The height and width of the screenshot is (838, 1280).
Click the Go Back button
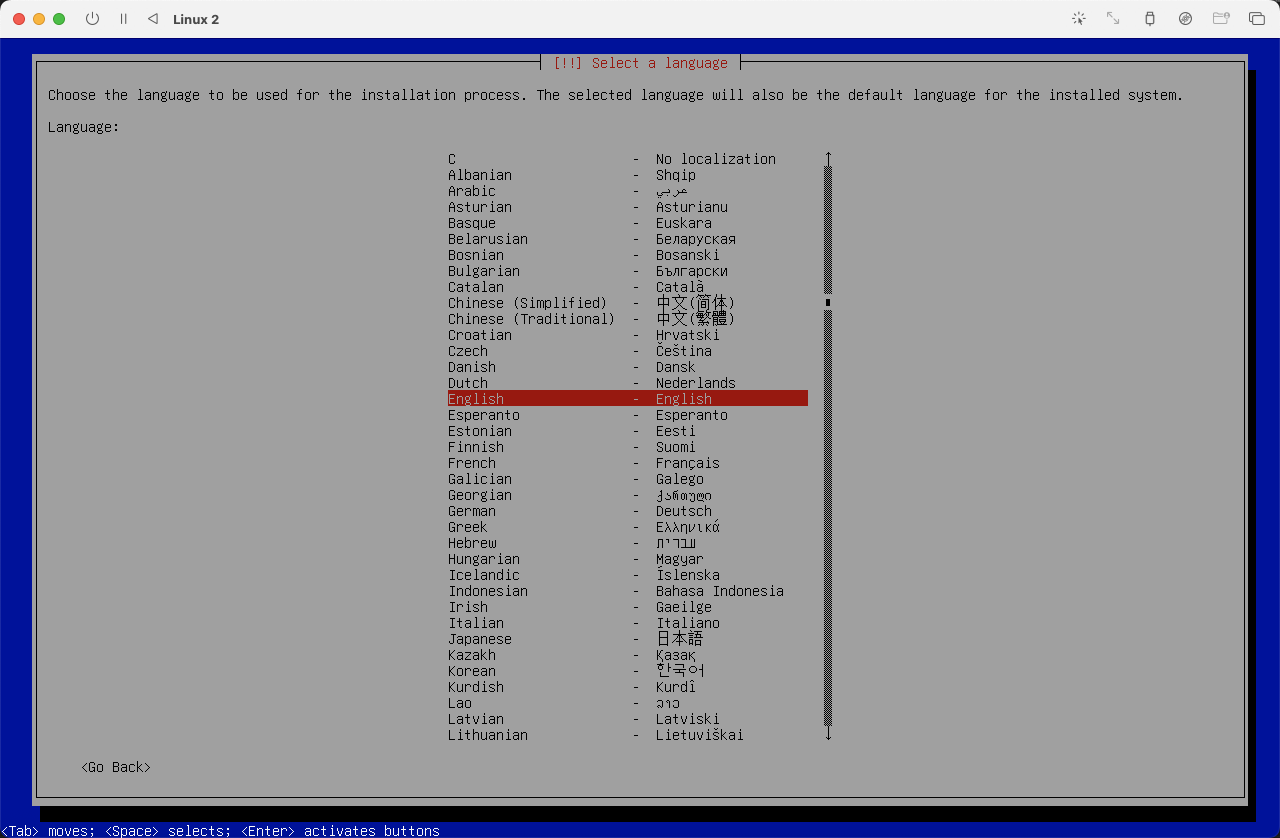115,767
